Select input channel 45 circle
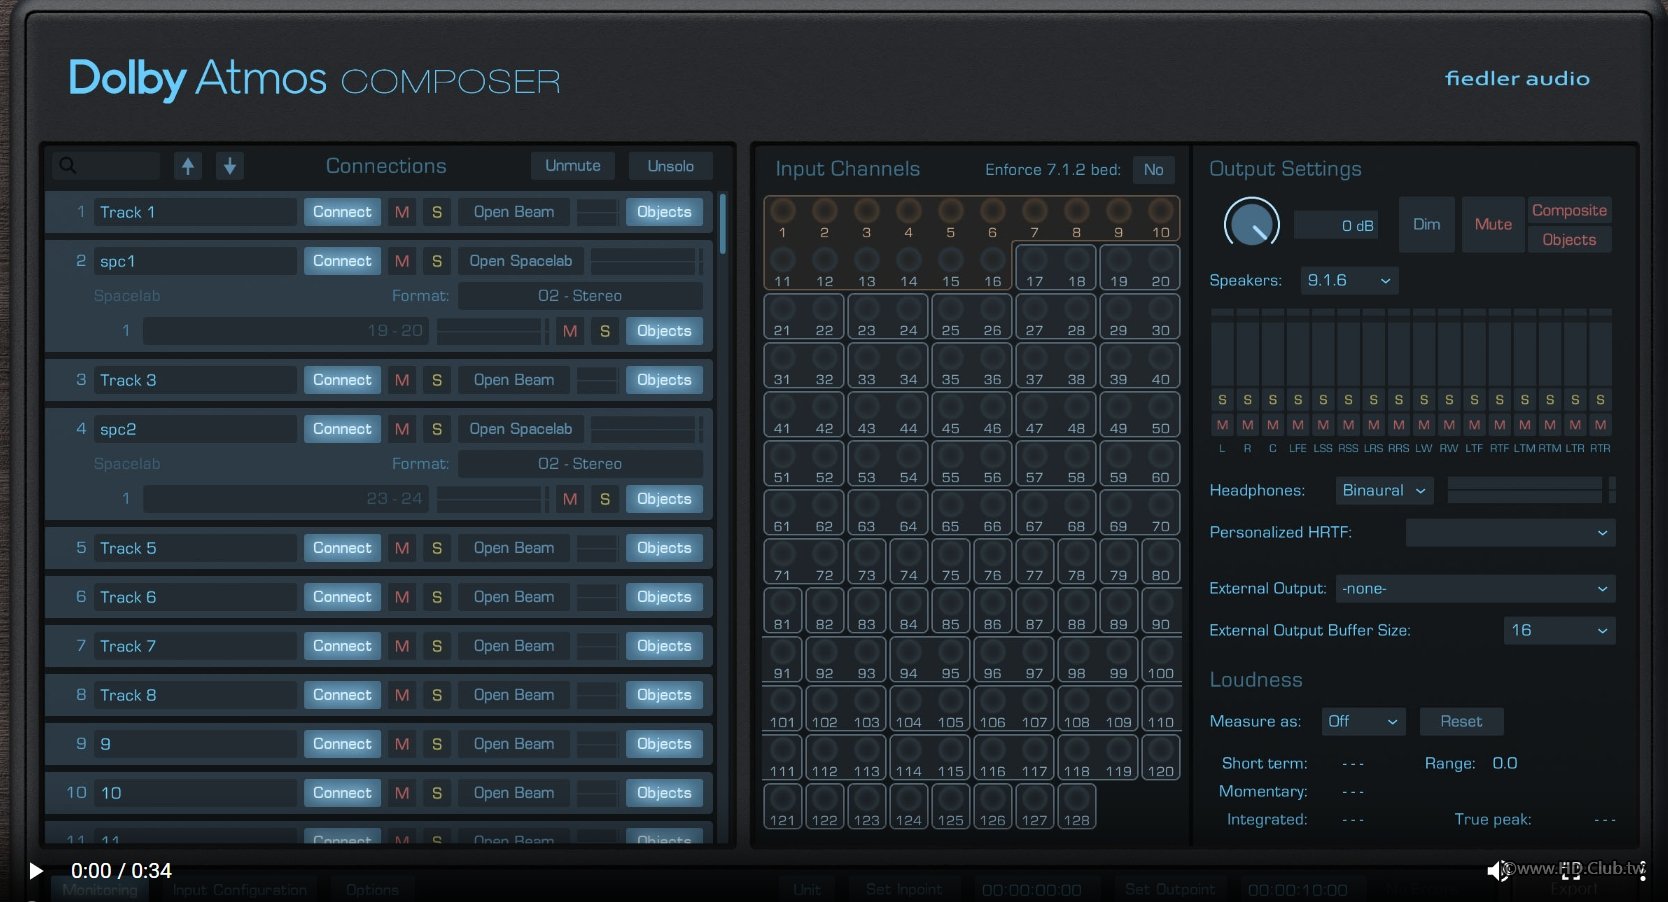This screenshot has height=902, width=1668. (950, 407)
